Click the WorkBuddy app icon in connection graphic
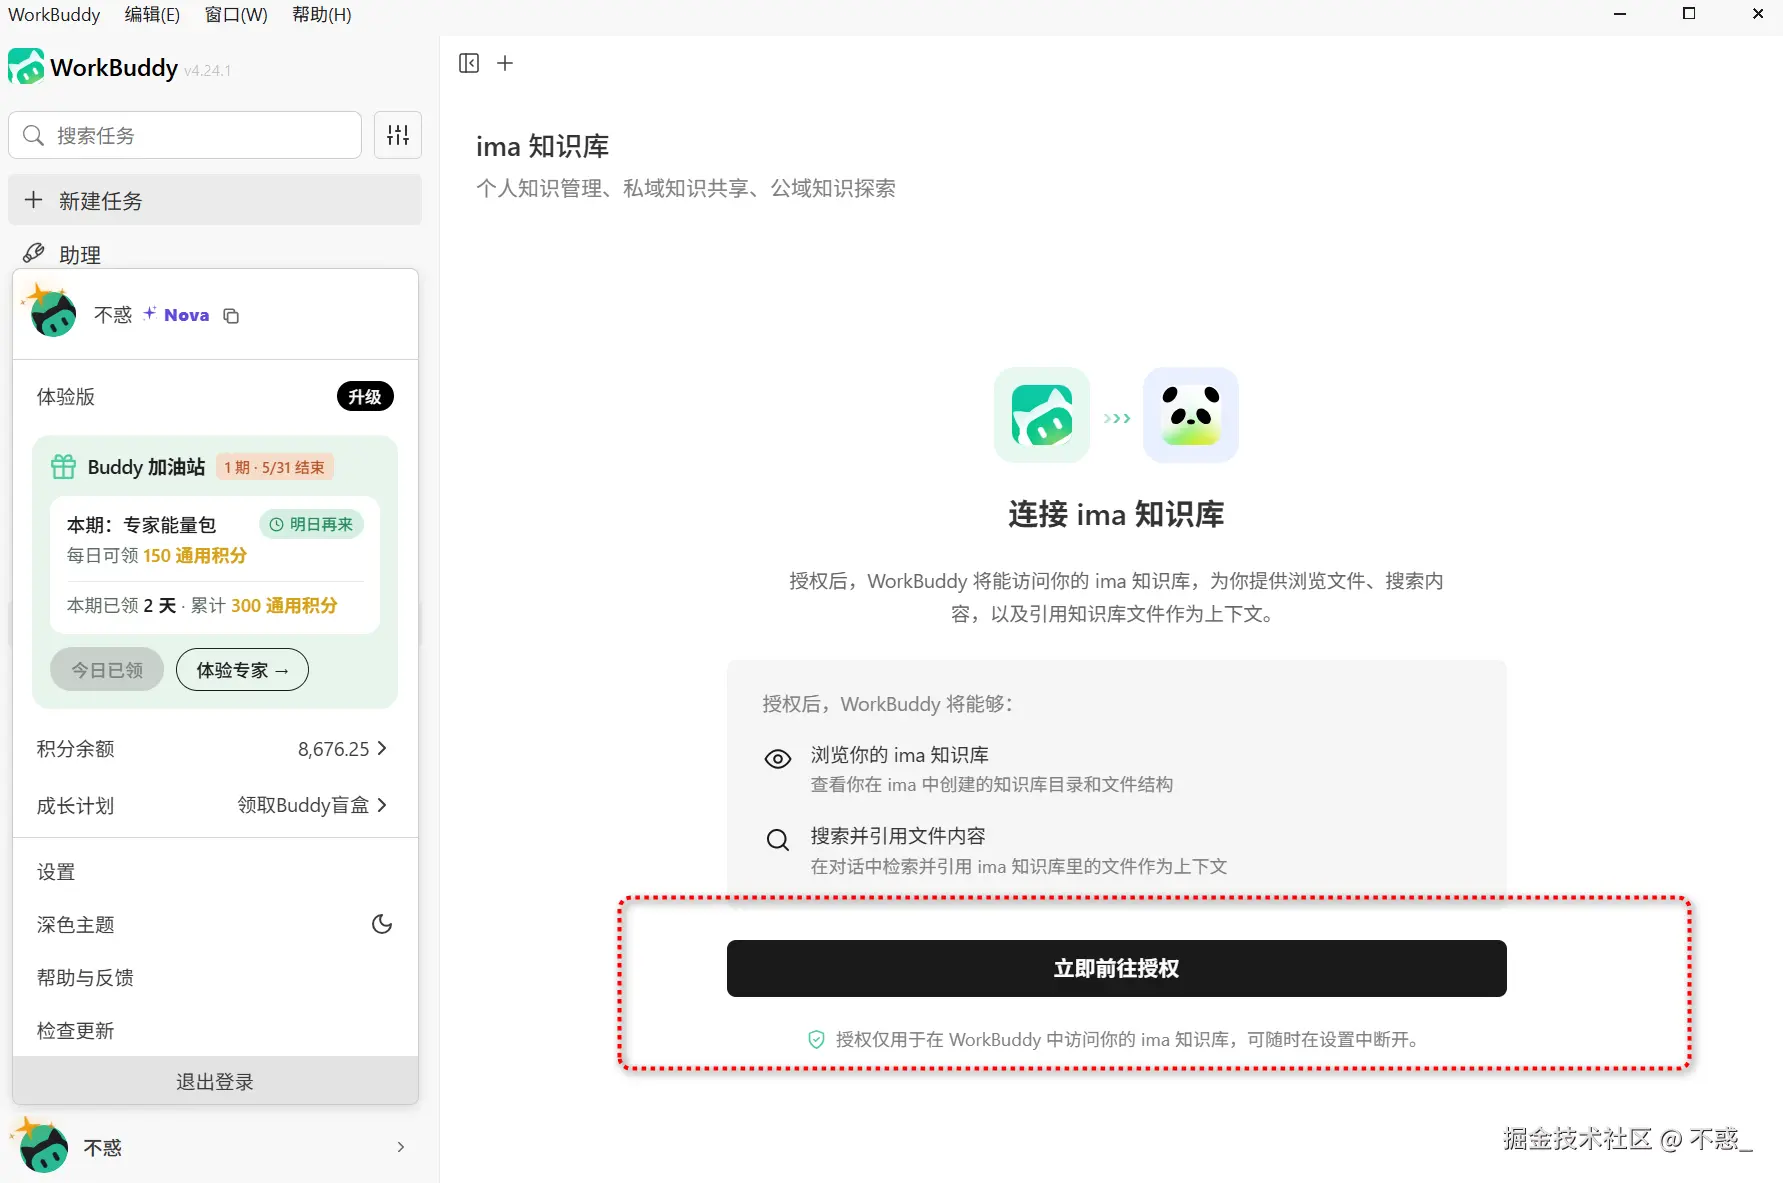Screen dimensions: 1783x1183 point(1041,415)
